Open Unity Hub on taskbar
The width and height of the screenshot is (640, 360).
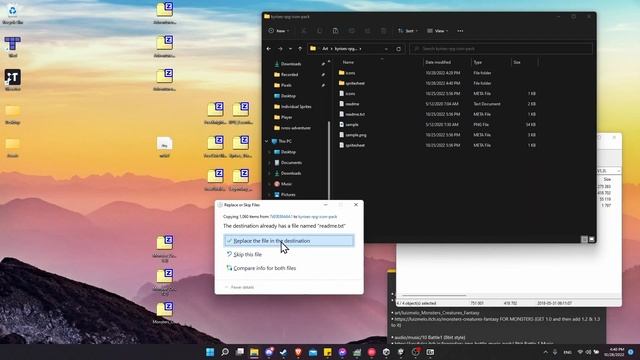point(386,352)
